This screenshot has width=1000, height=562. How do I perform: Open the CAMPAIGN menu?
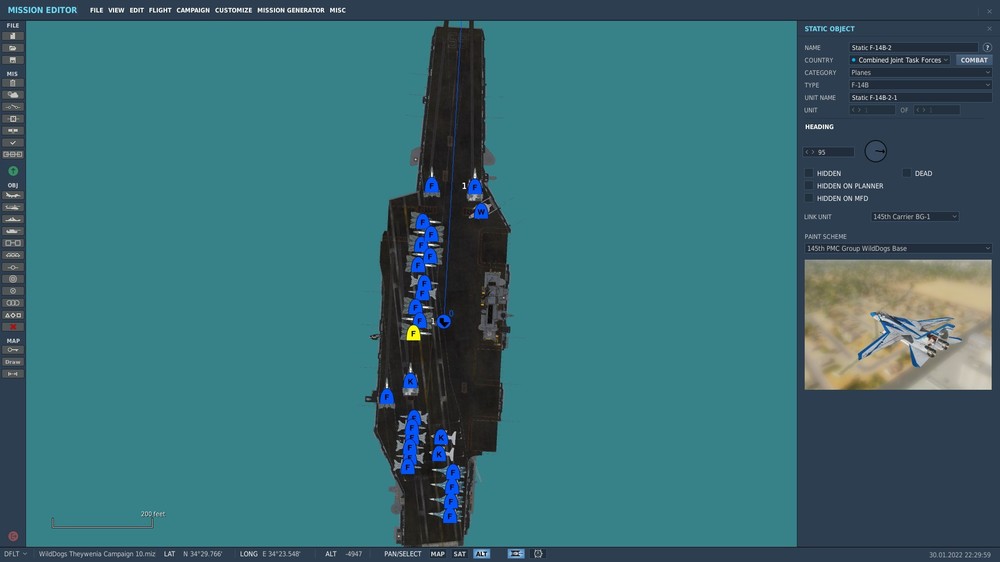[x=193, y=10]
